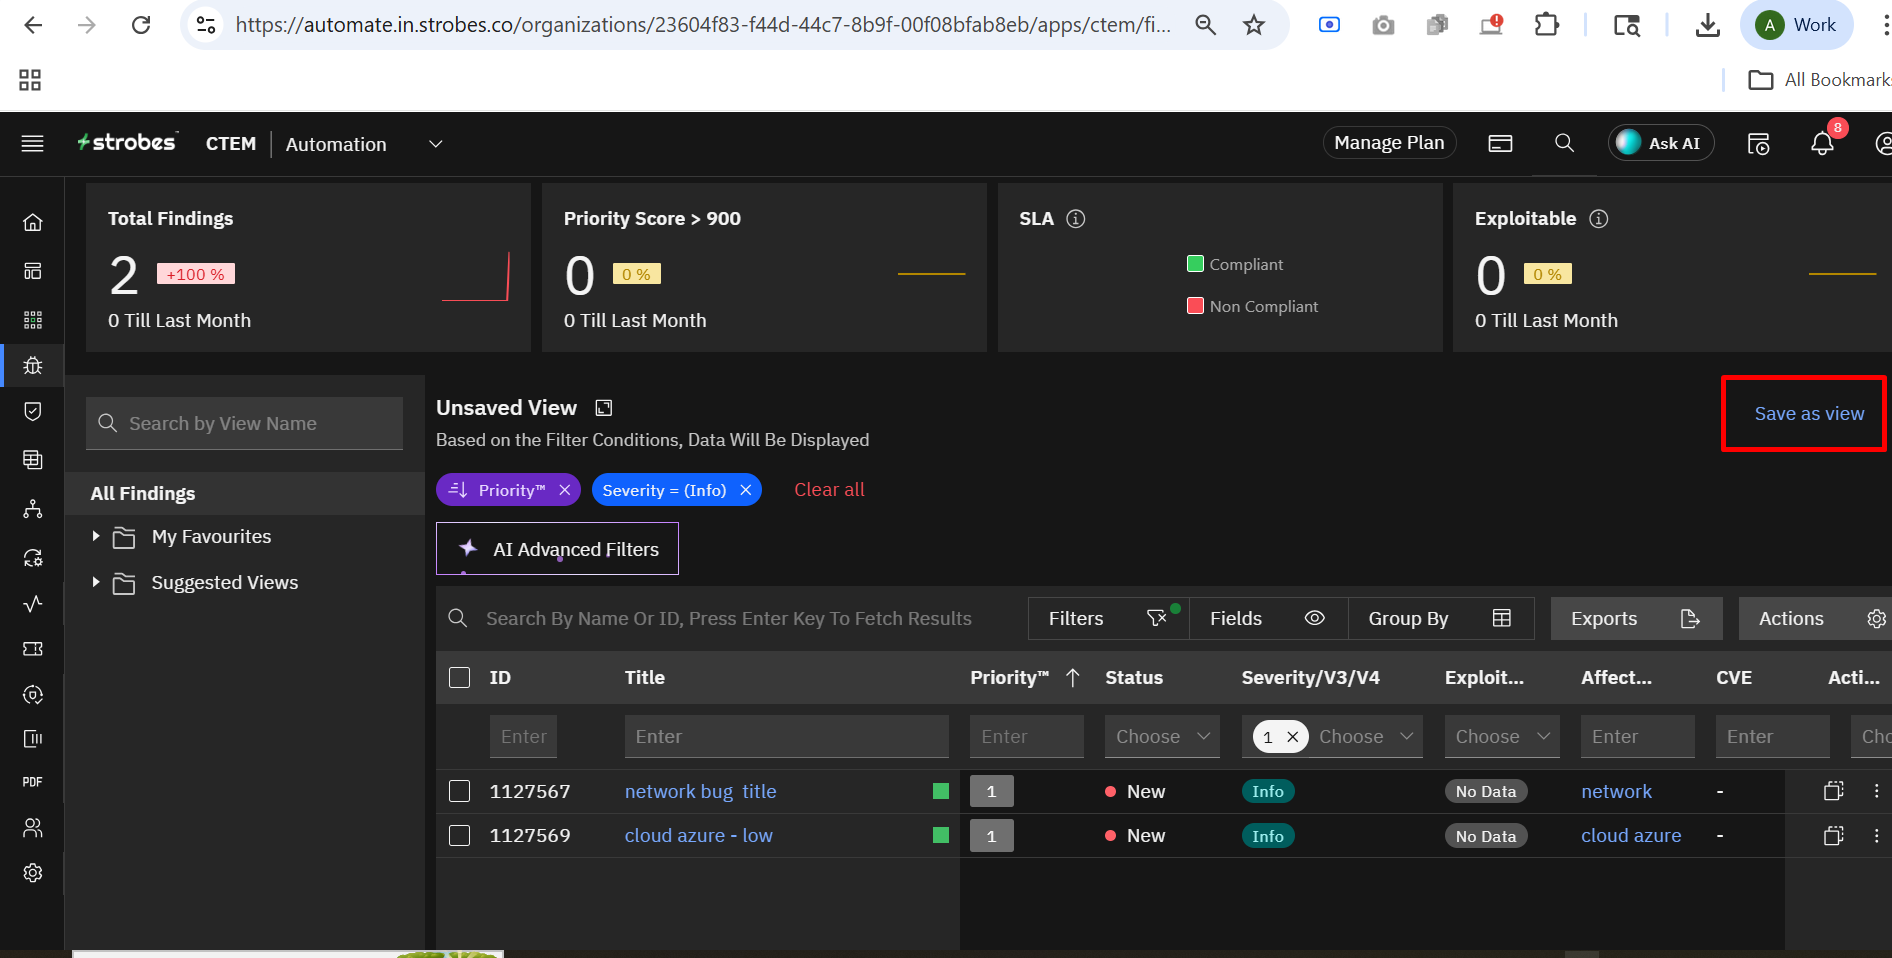
Task: Click the green swatch on cloud azure row
Action: tap(940, 835)
